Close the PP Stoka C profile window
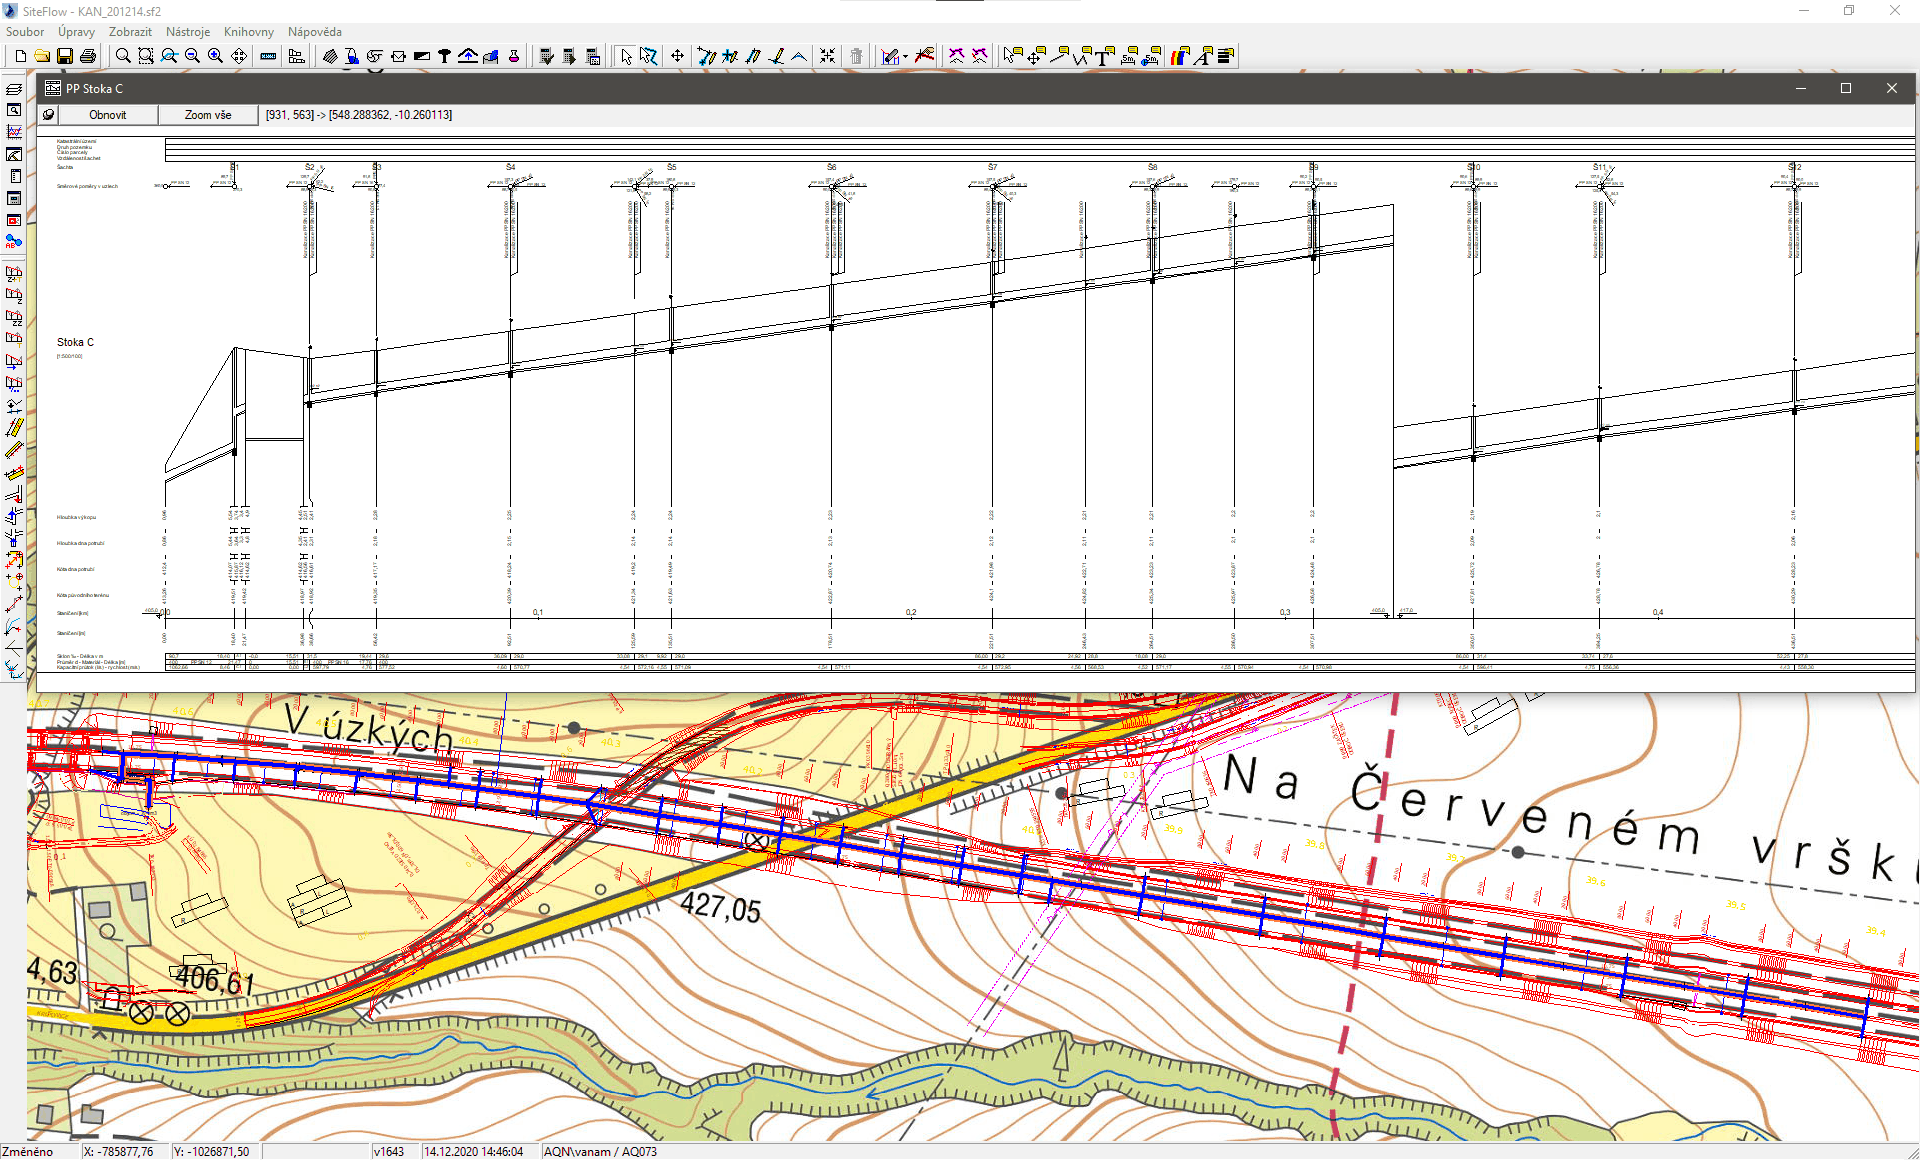Image resolution: width=1920 pixels, height=1160 pixels. 1892,88
